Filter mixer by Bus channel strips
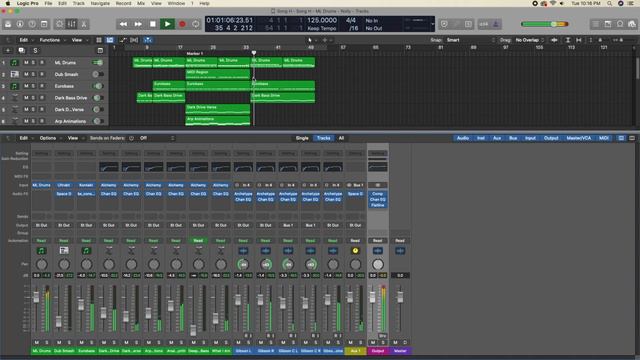This screenshot has width=640, height=360. coord(513,138)
